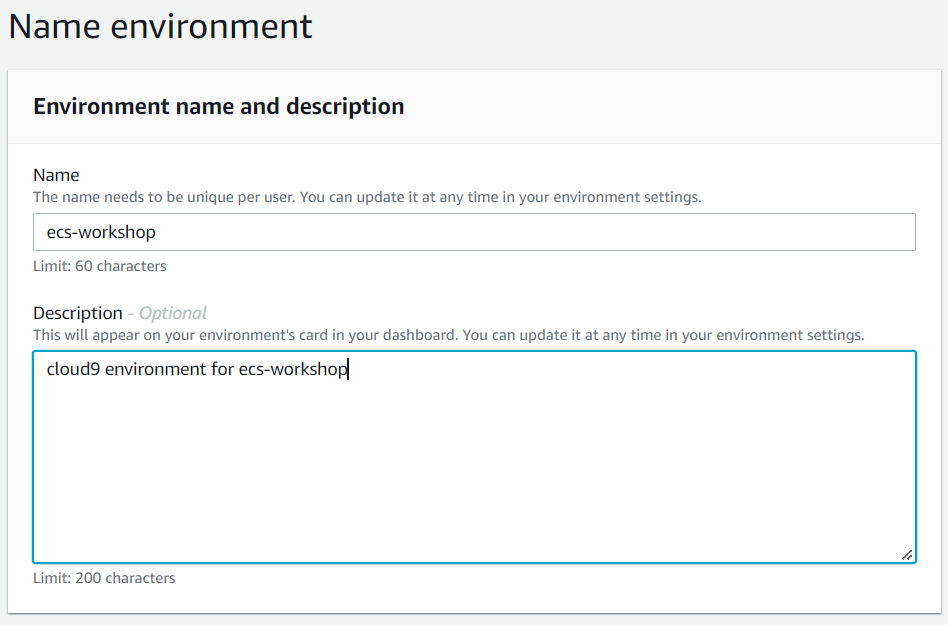Click the "Limit: 60 characters" hint
The image size is (948, 625).
[x=100, y=266]
